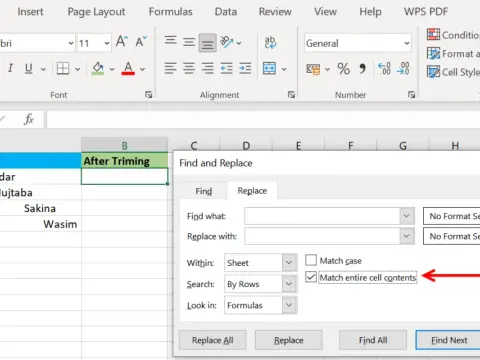The height and width of the screenshot is (360, 480).
Task: Open Cell Styles gallery
Action: click(453, 72)
